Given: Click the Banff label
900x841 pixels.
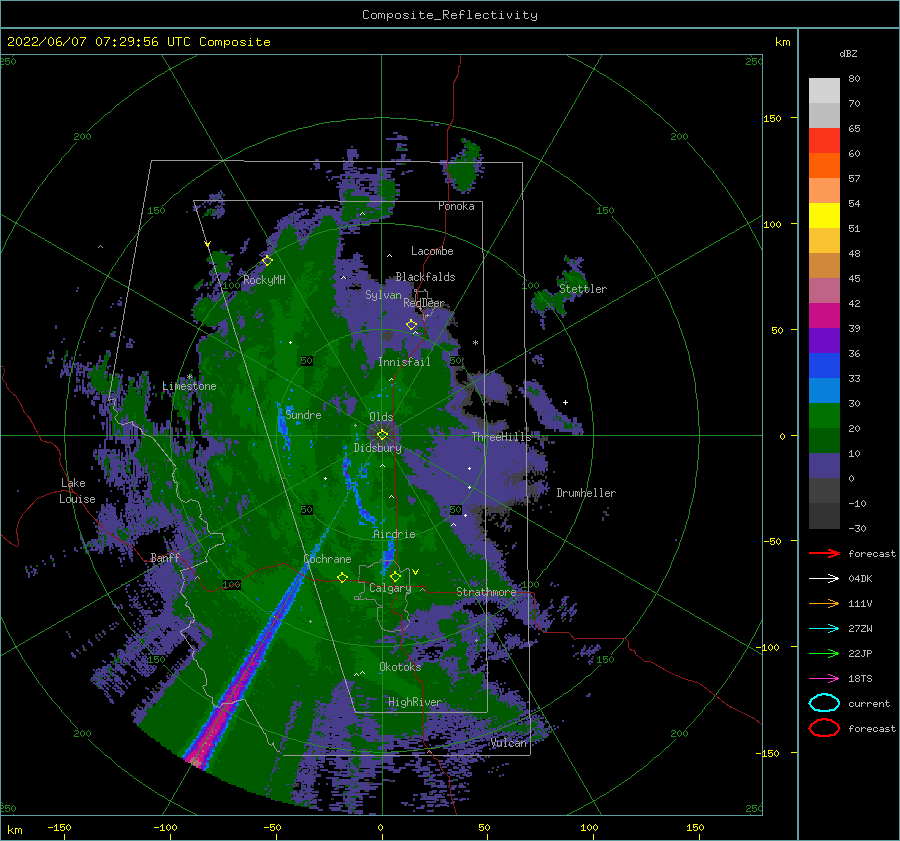Looking at the screenshot, I should point(165,557).
